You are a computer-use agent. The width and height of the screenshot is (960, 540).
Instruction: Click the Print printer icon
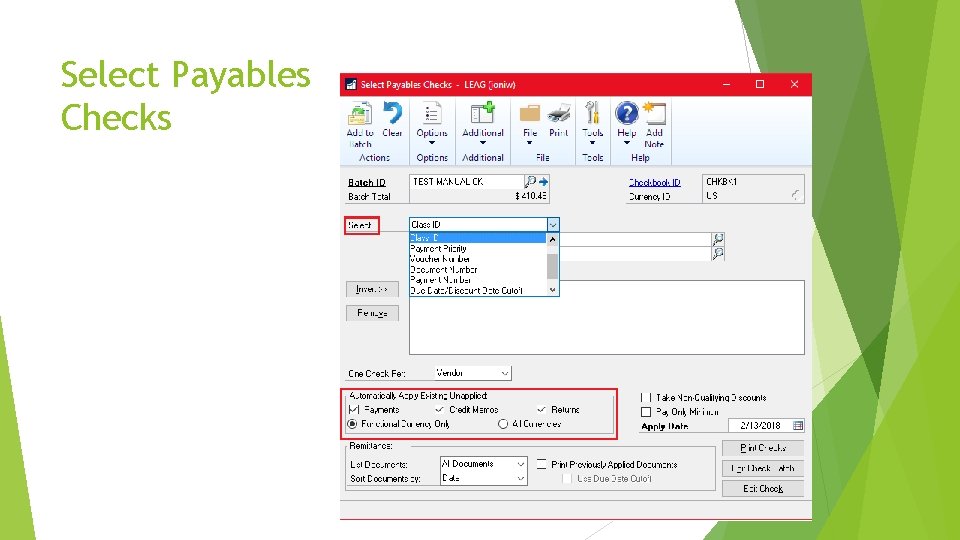click(559, 114)
